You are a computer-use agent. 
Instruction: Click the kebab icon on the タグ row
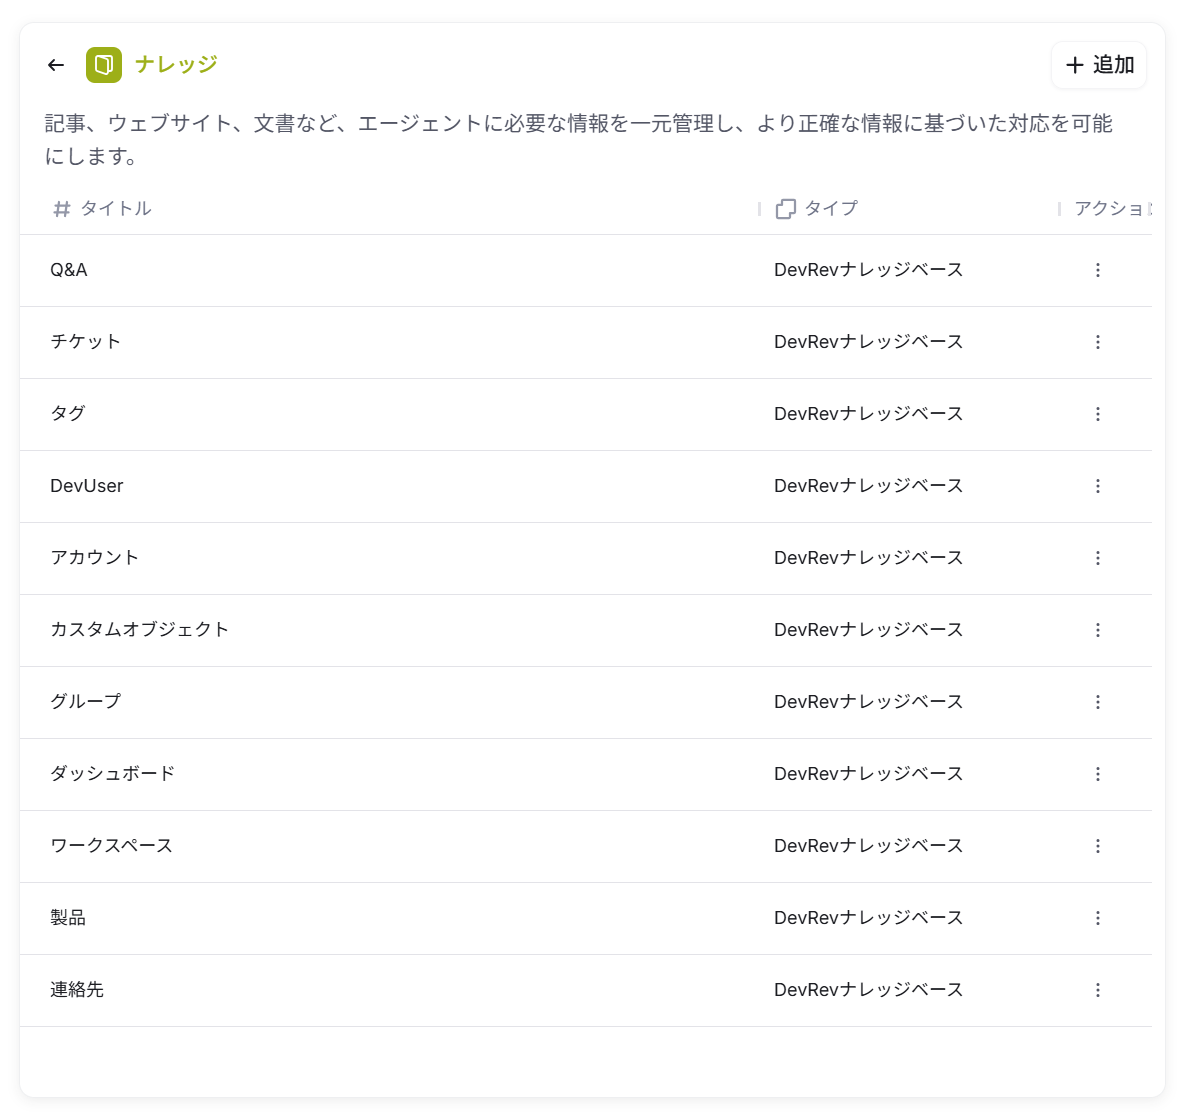click(1098, 414)
